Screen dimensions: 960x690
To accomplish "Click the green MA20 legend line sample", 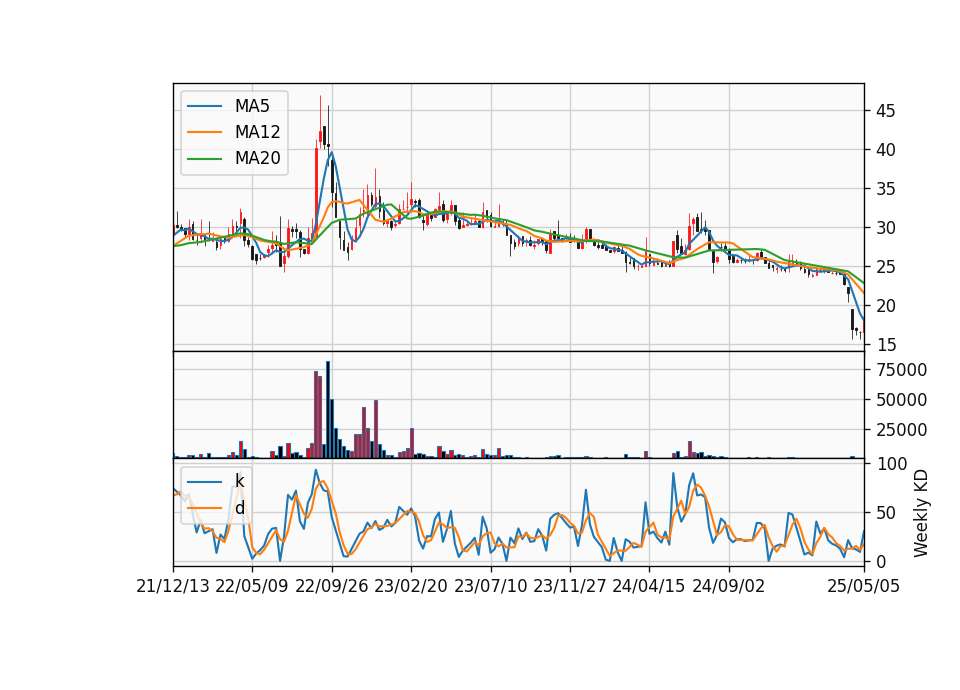I will pyautogui.click(x=204, y=158).
